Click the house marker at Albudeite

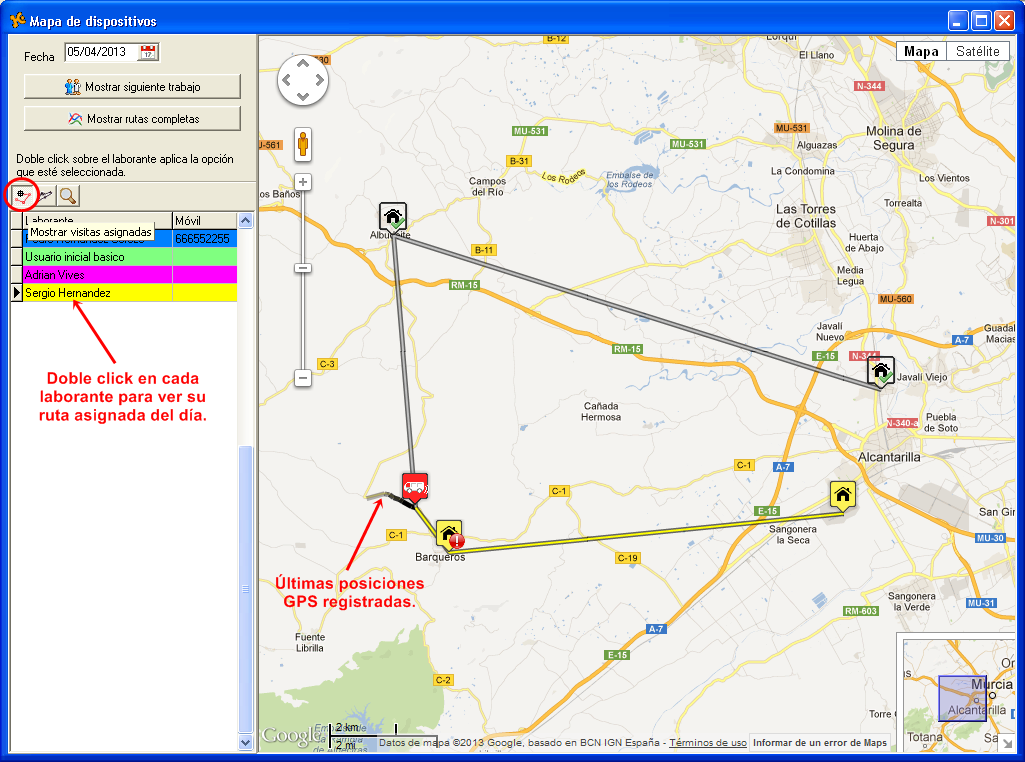392,216
